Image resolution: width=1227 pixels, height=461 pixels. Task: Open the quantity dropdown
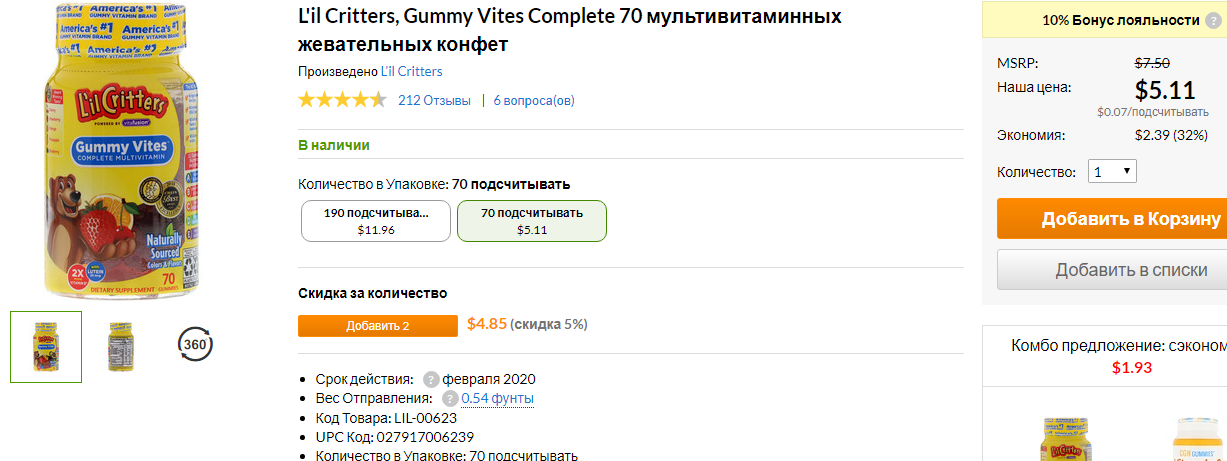[1112, 172]
